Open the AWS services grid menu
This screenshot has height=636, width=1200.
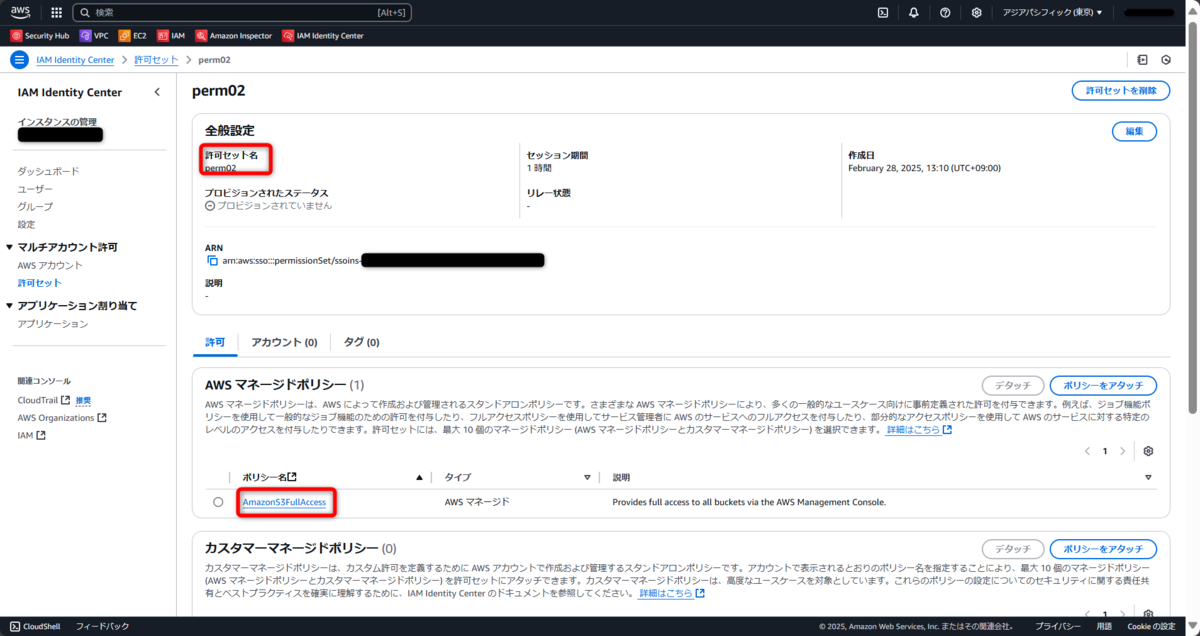[56, 13]
